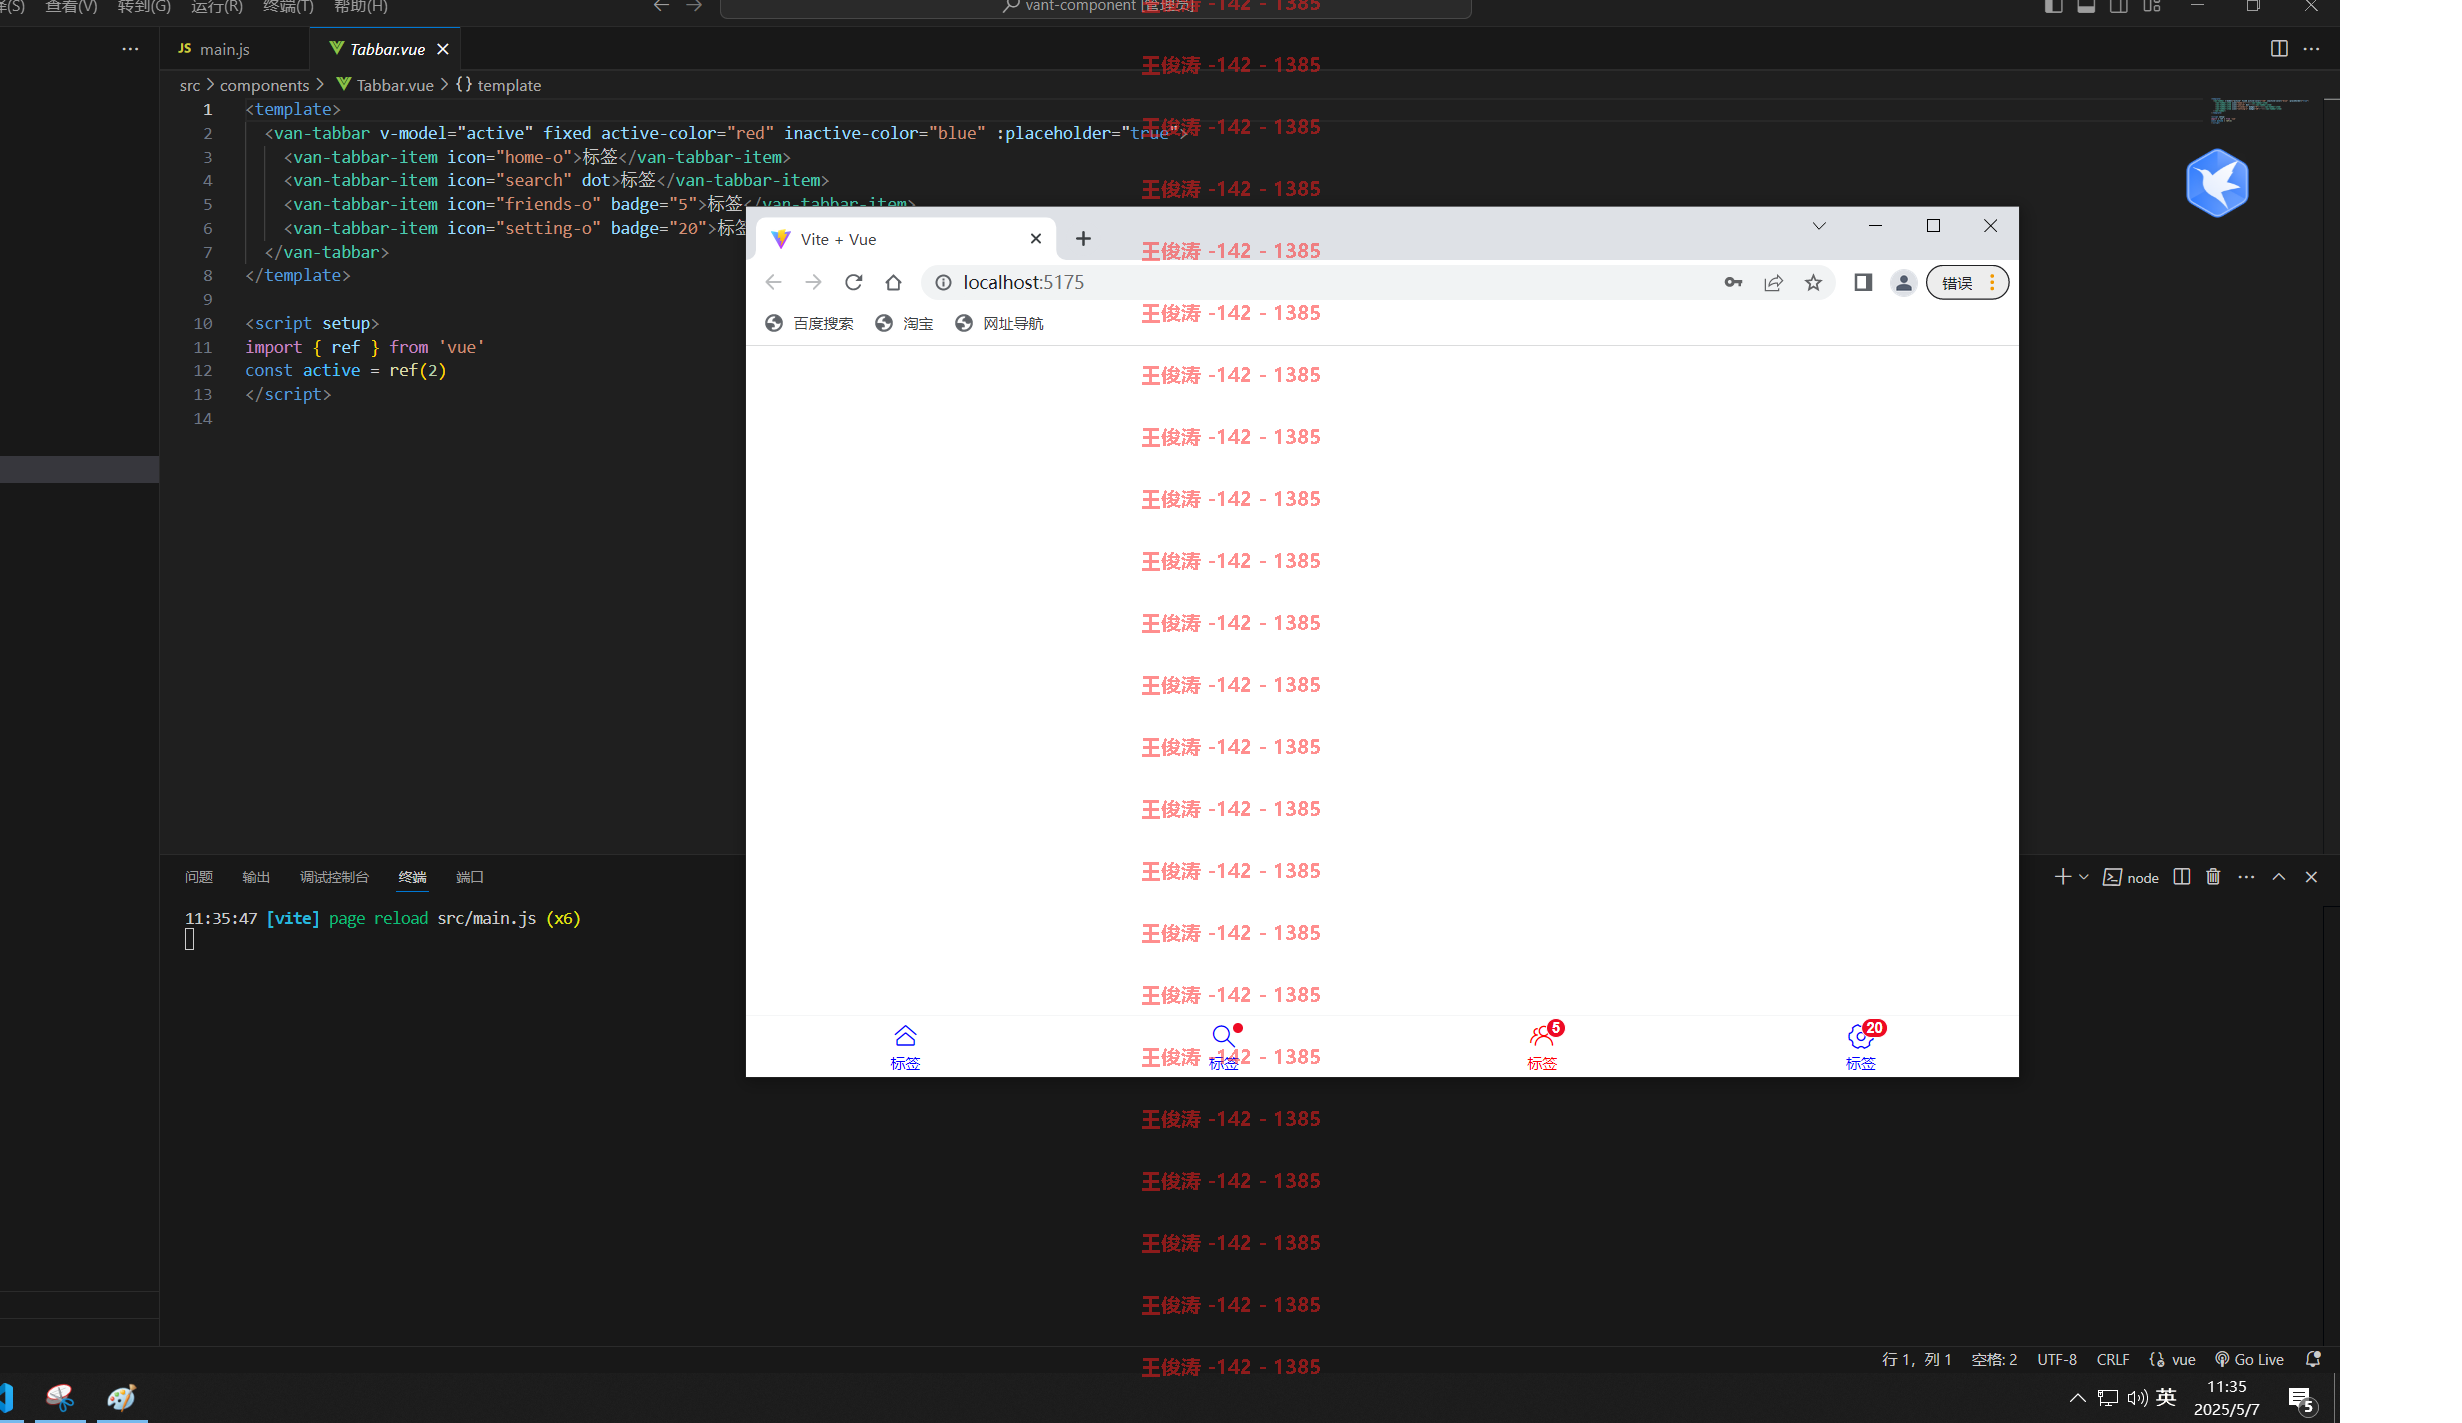Share this page from address bar

(1773, 283)
